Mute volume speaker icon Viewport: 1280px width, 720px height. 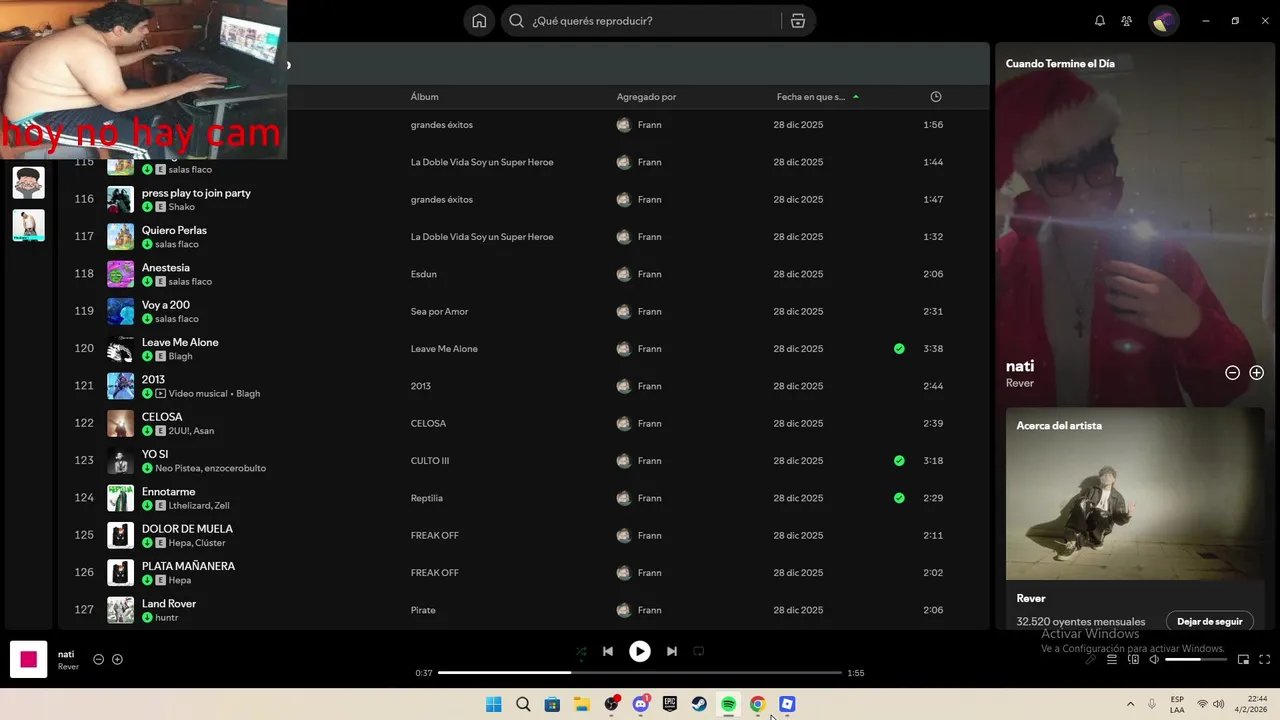coord(1154,659)
